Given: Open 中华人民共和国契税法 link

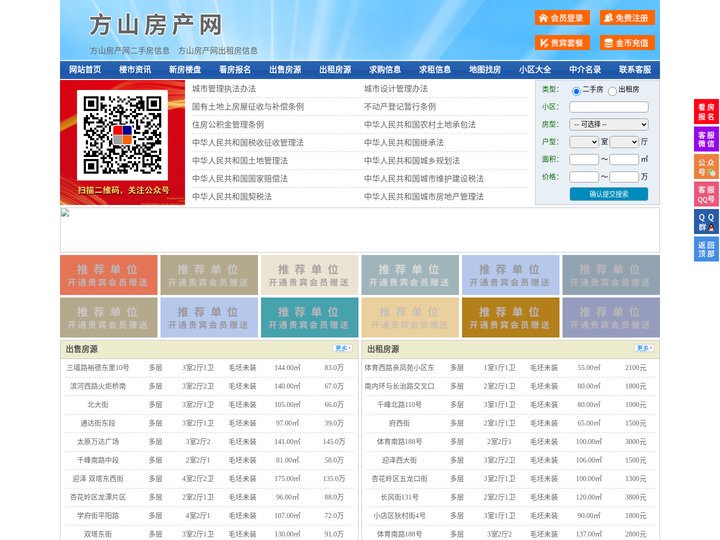Looking at the screenshot, I should [232, 197].
